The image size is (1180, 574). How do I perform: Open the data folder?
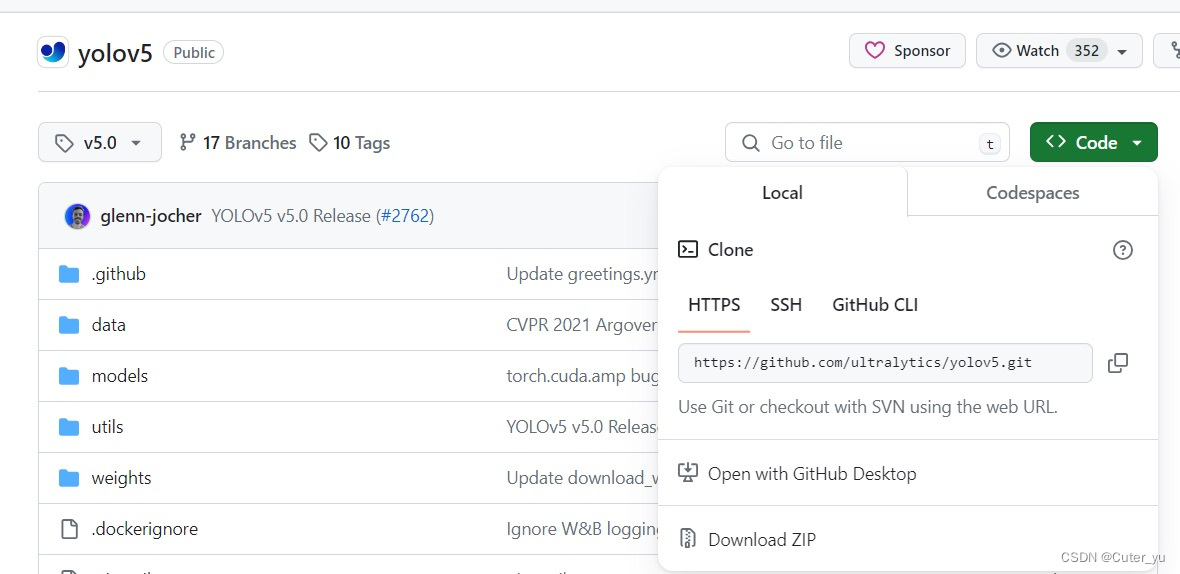pyautogui.click(x=108, y=325)
